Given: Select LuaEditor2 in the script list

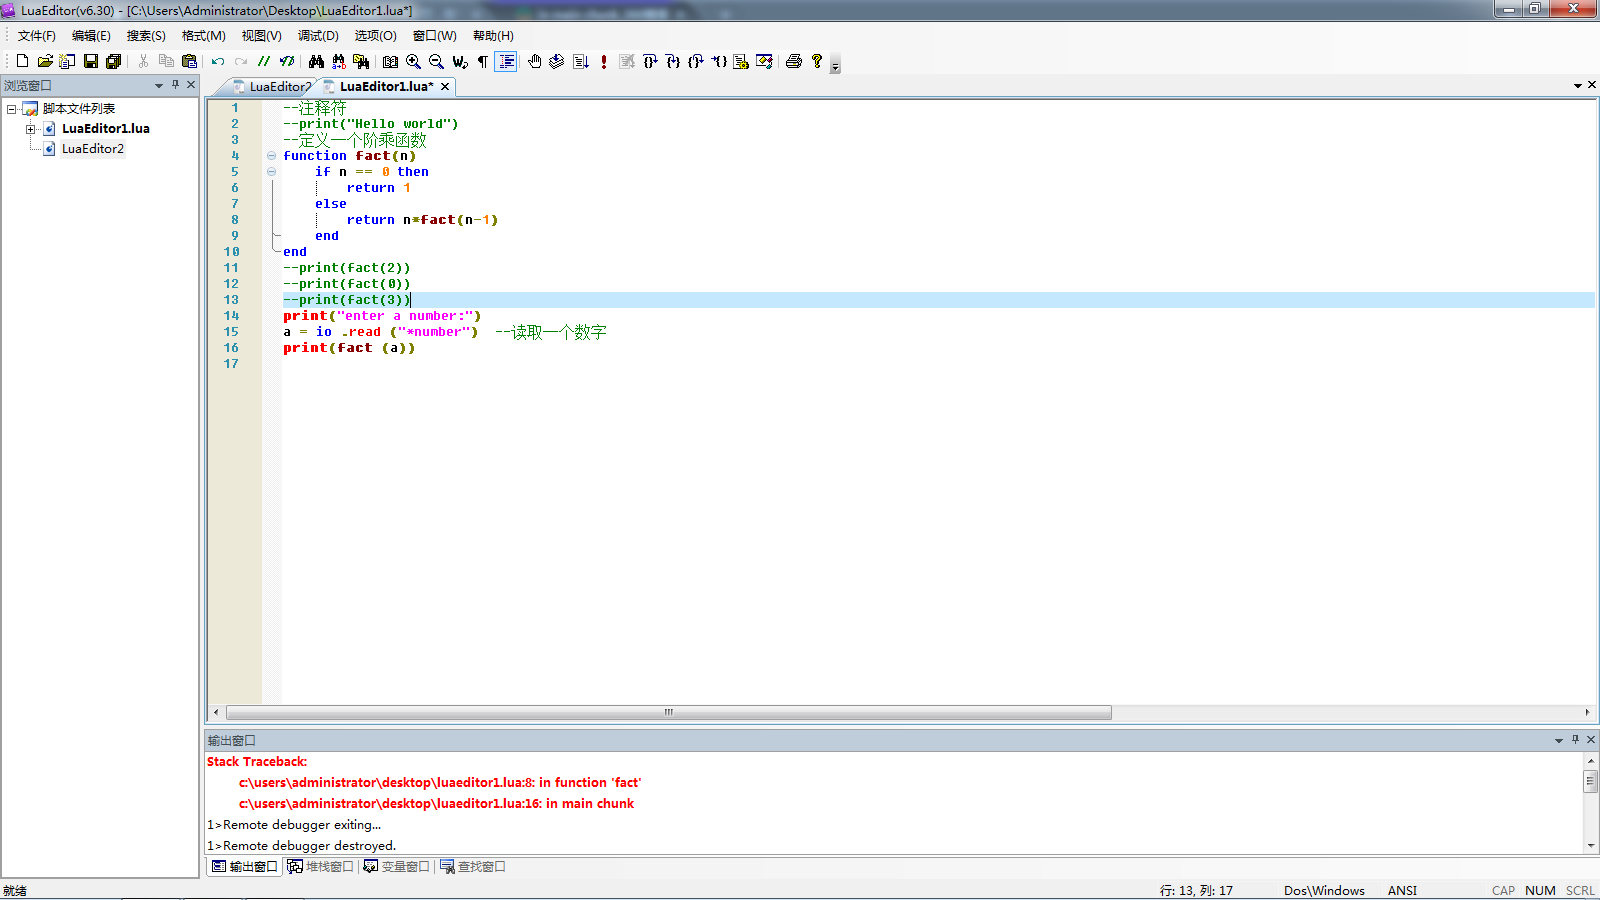Looking at the screenshot, I should 93,149.
